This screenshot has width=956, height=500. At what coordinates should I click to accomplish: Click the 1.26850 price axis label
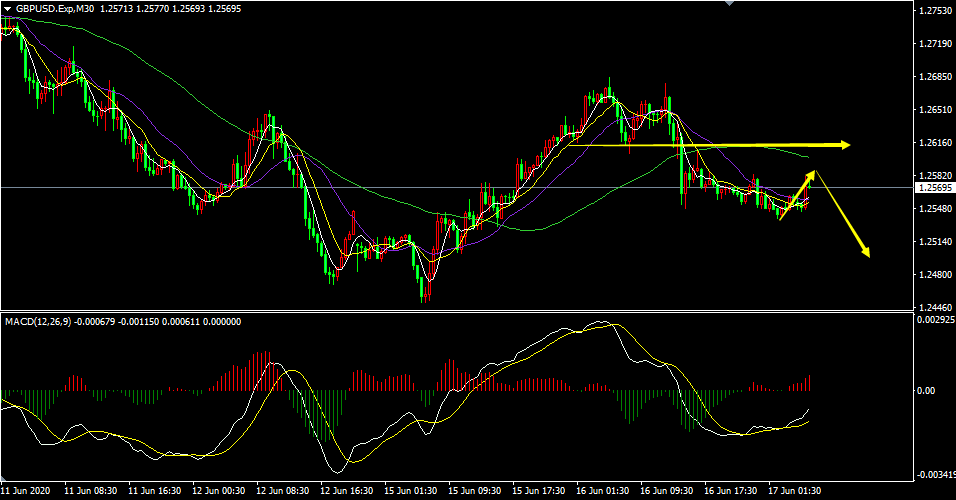933,77
